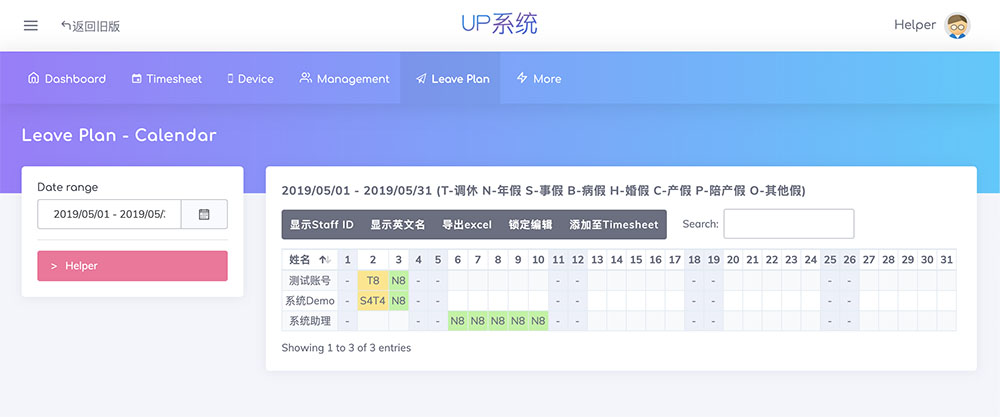
Task: Click the Device phone icon
Action: [230, 79]
